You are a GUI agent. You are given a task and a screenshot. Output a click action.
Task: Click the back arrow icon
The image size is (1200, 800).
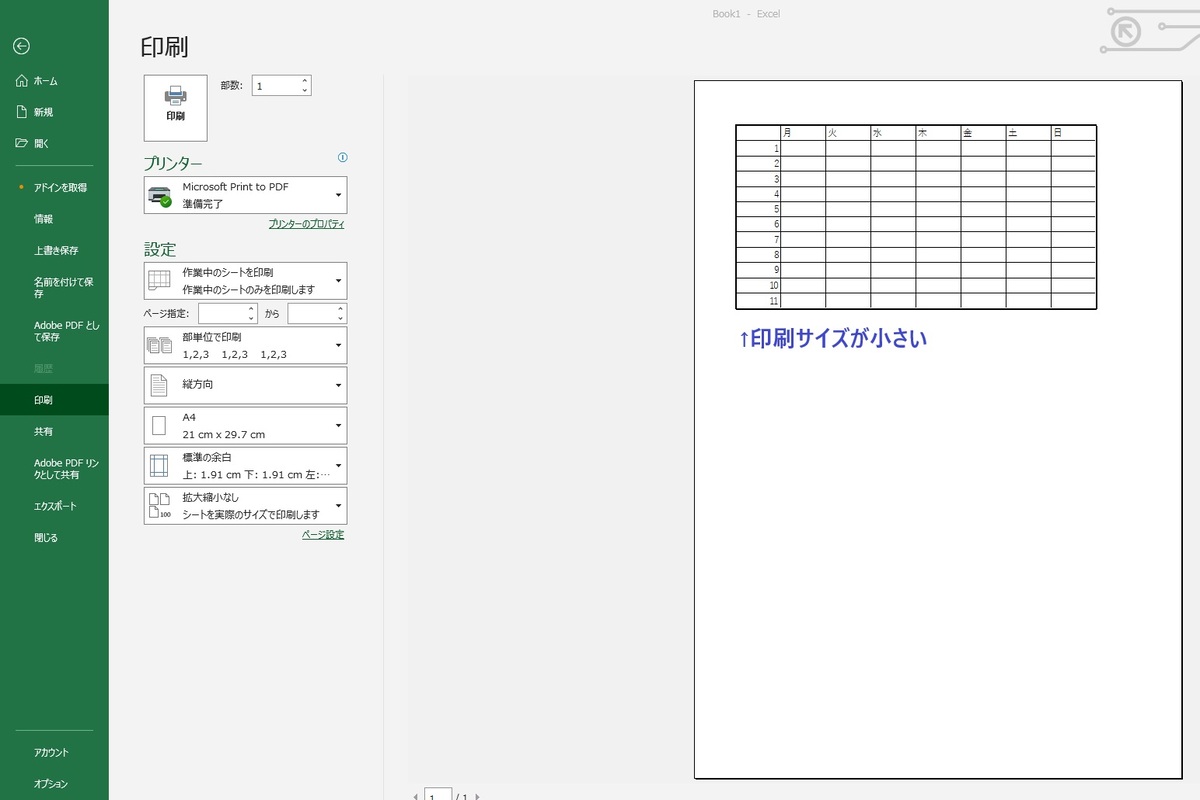tap(21, 46)
